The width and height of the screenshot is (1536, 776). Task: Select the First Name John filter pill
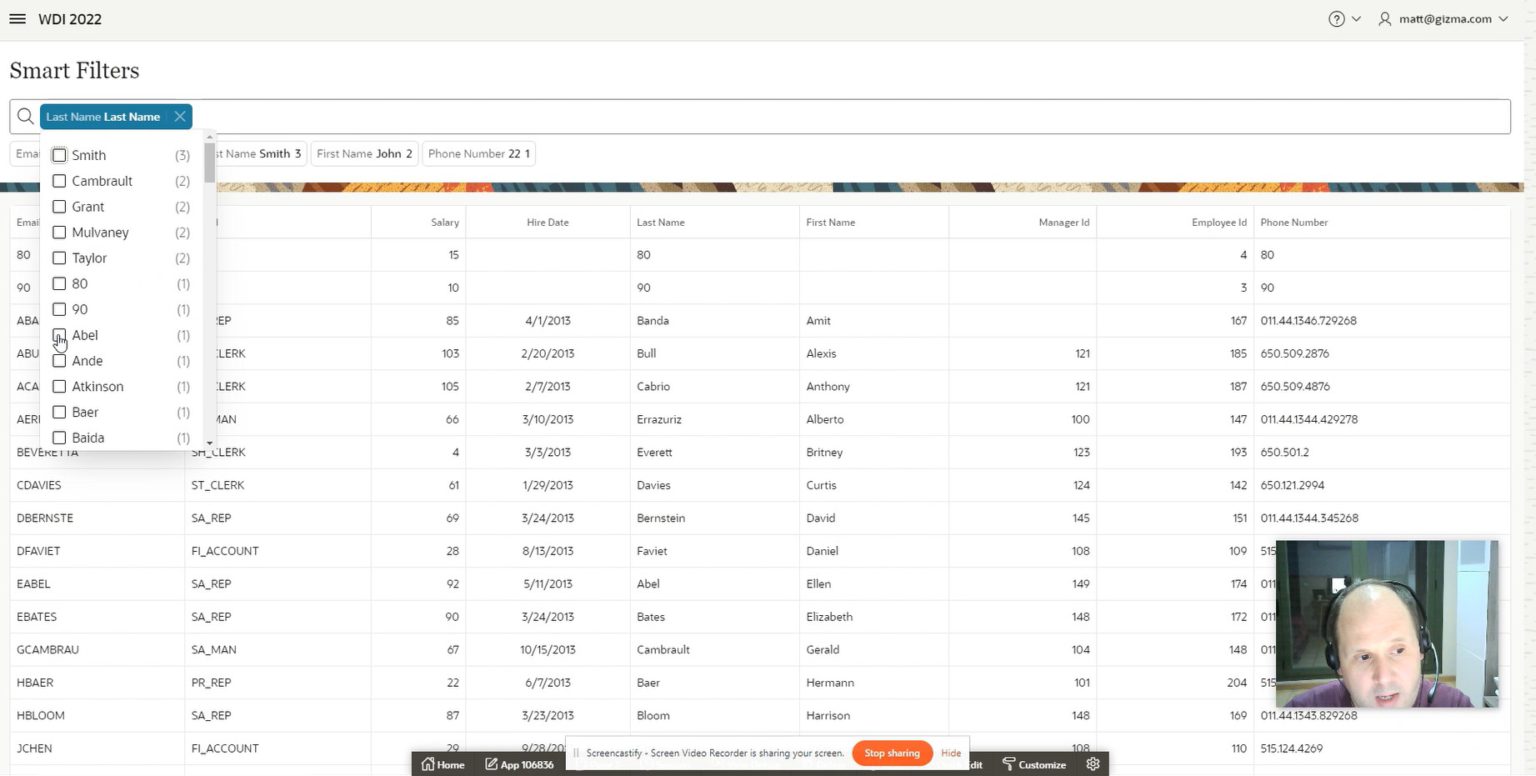[x=363, y=153]
